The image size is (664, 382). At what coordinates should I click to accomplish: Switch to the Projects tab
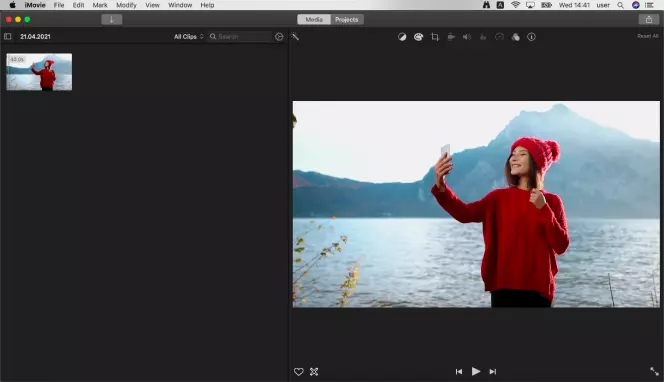click(x=346, y=19)
